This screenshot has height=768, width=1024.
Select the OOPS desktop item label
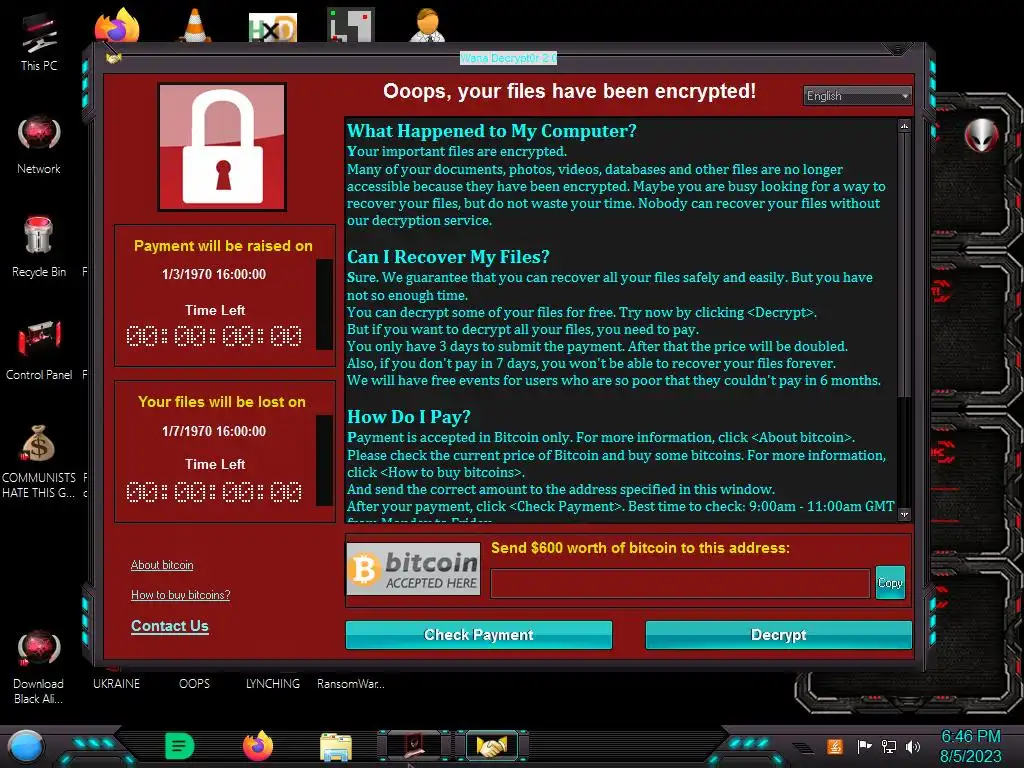click(195, 684)
